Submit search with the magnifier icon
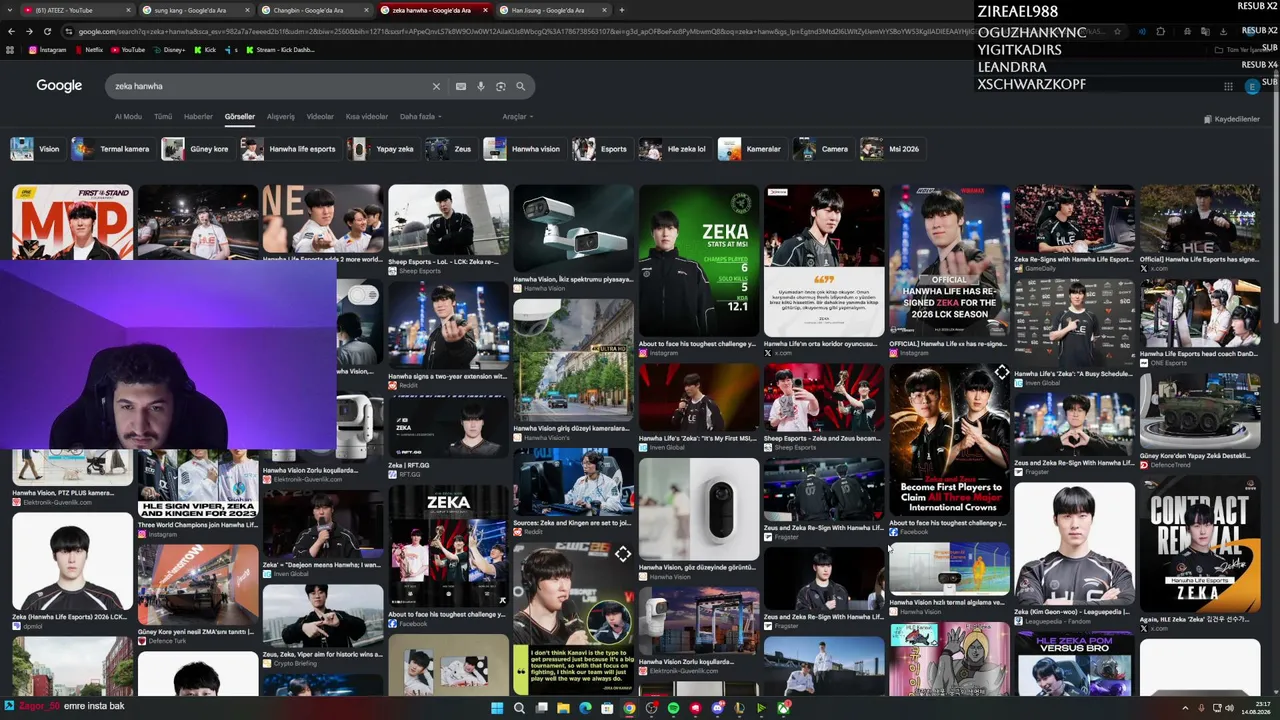 point(521,87)
